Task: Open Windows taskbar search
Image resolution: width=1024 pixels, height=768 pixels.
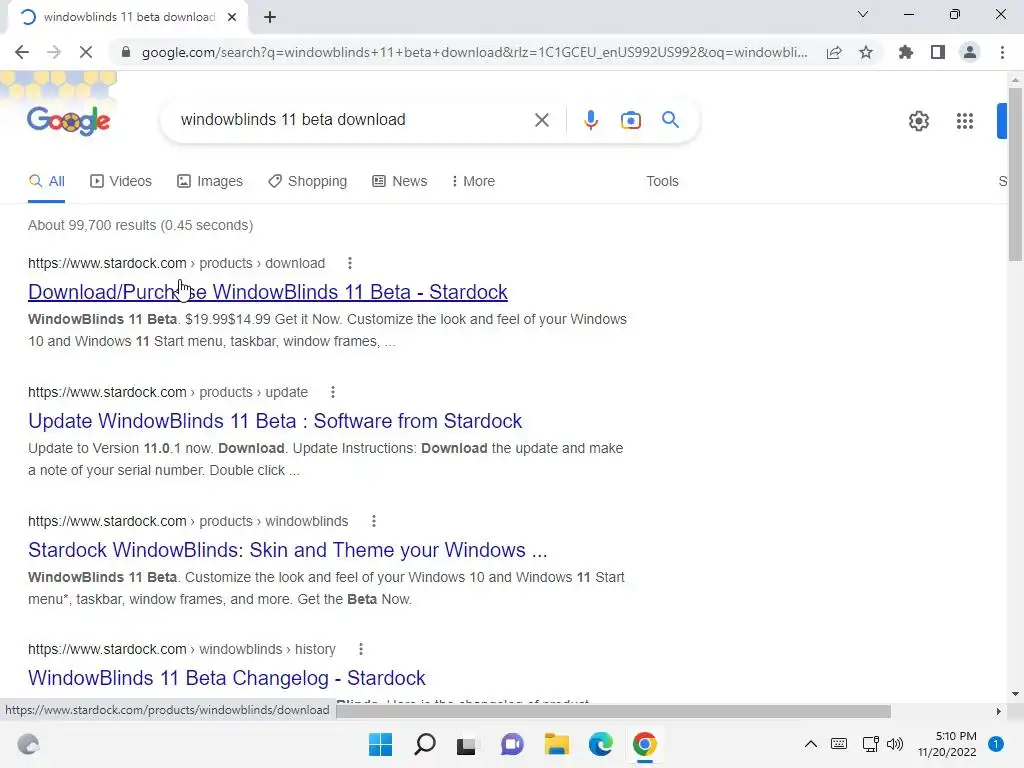Action: (425, 744)
